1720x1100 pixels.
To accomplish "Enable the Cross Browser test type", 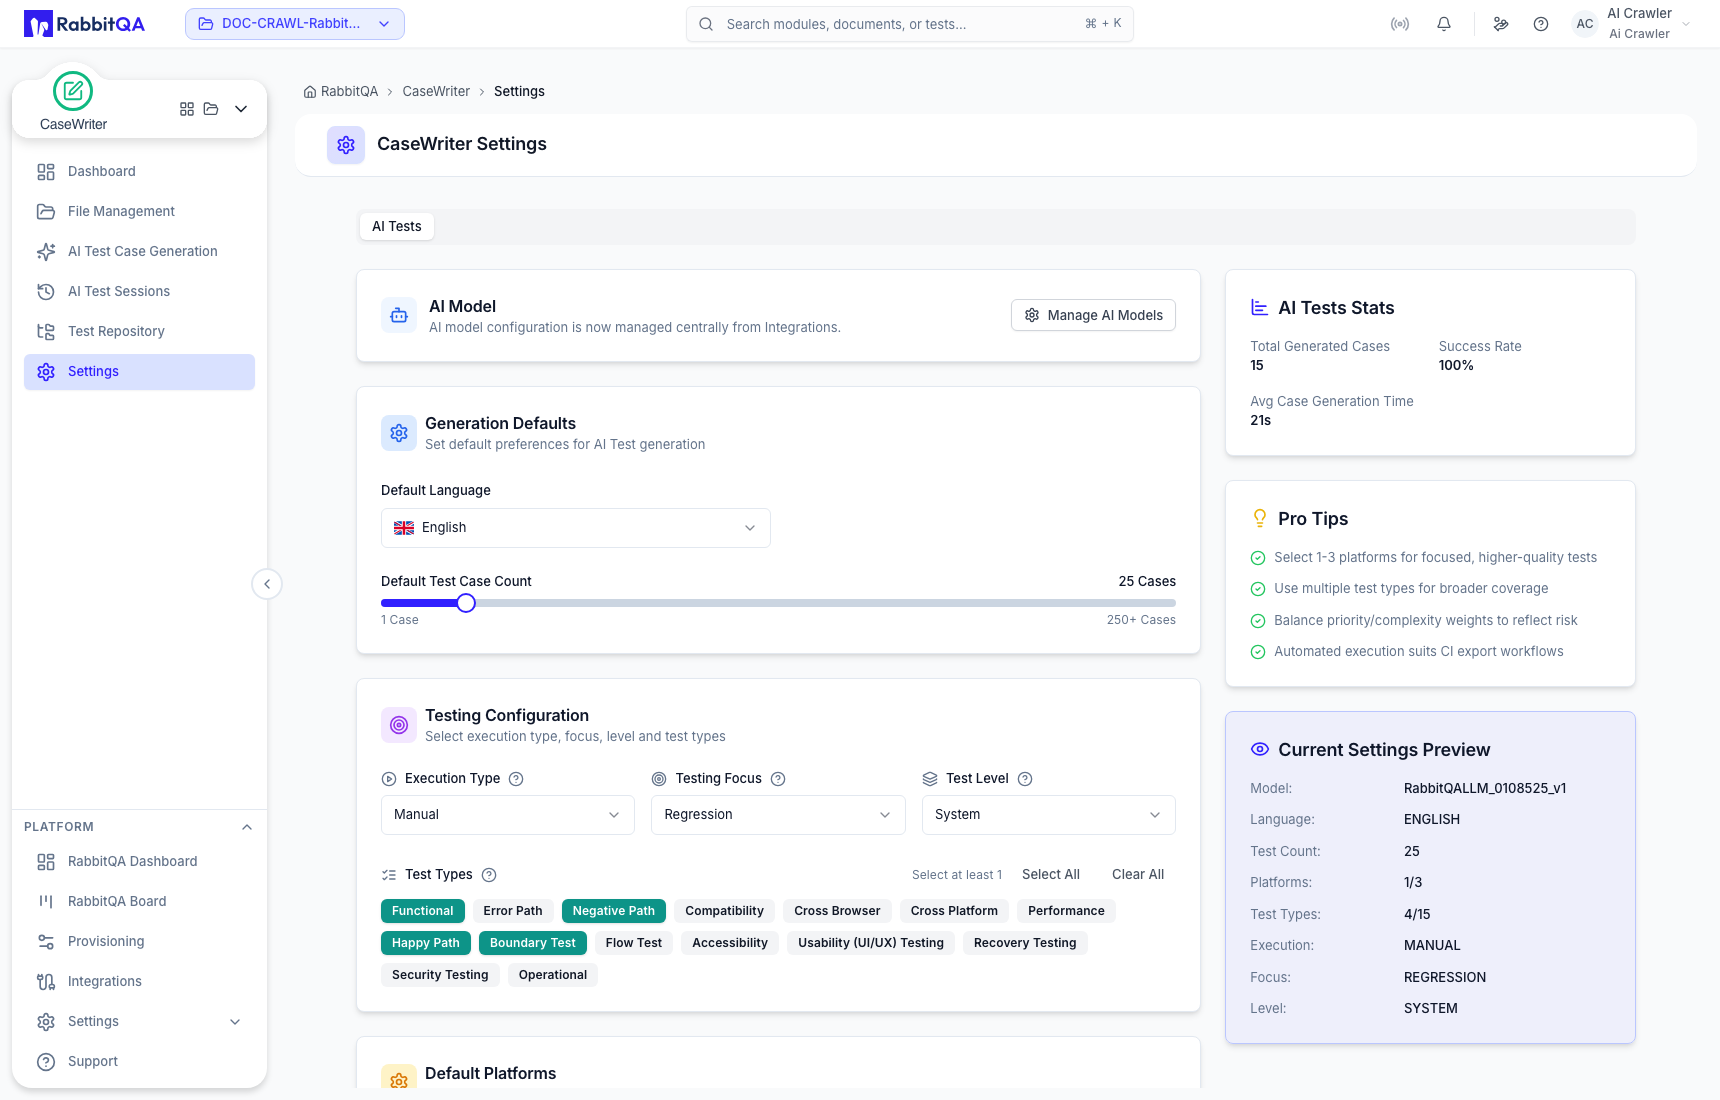I will click(x=837, y=911).
